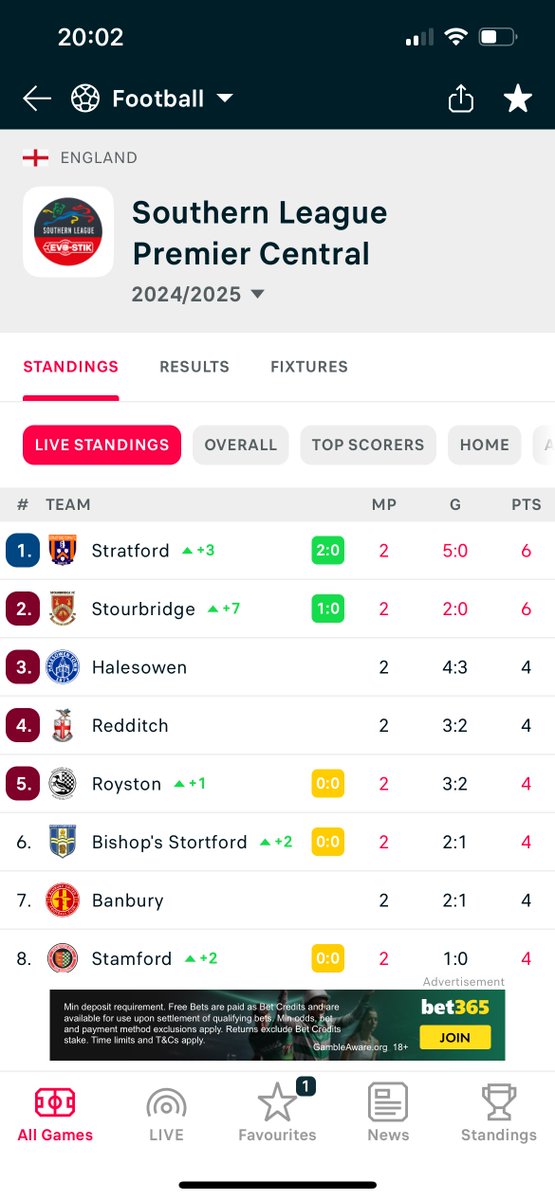Open the share icon in header
The height and width of the screenshot is (1200, 555).
[460, 98]
